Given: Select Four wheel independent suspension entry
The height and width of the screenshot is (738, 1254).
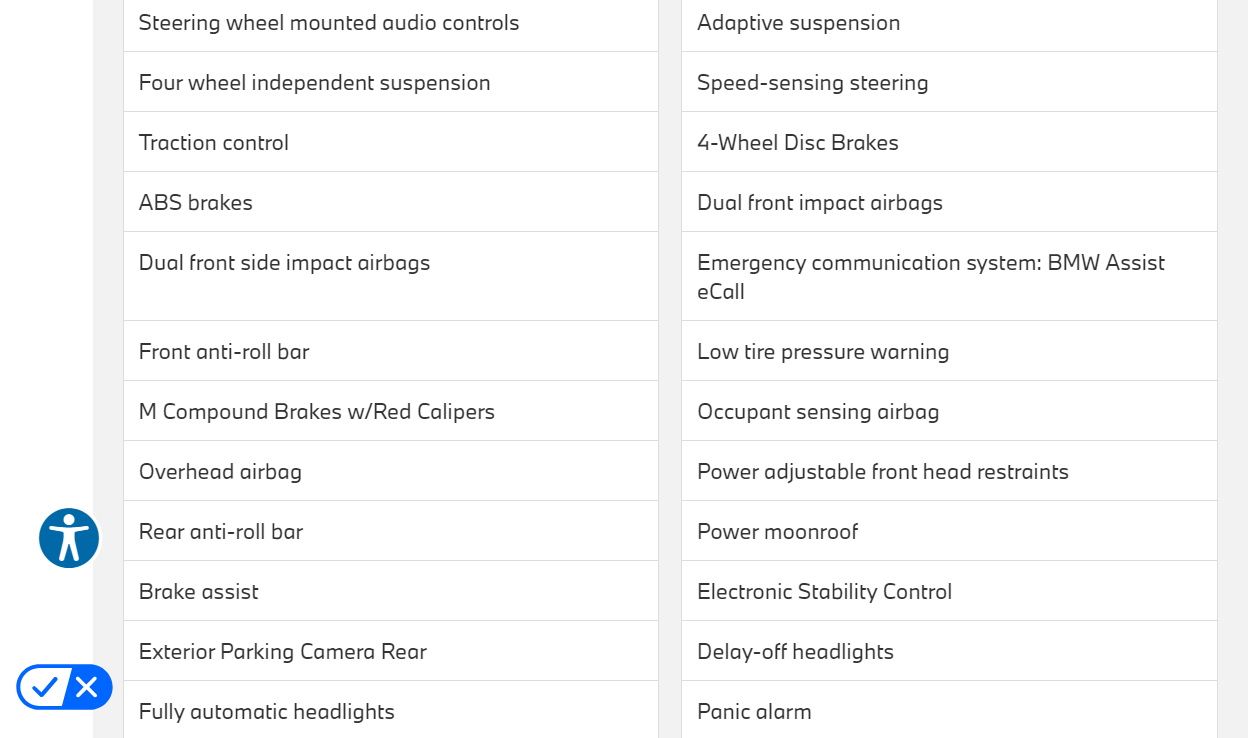Looking at the screenshot, I should pyautogui.click(x=314, y=83).
